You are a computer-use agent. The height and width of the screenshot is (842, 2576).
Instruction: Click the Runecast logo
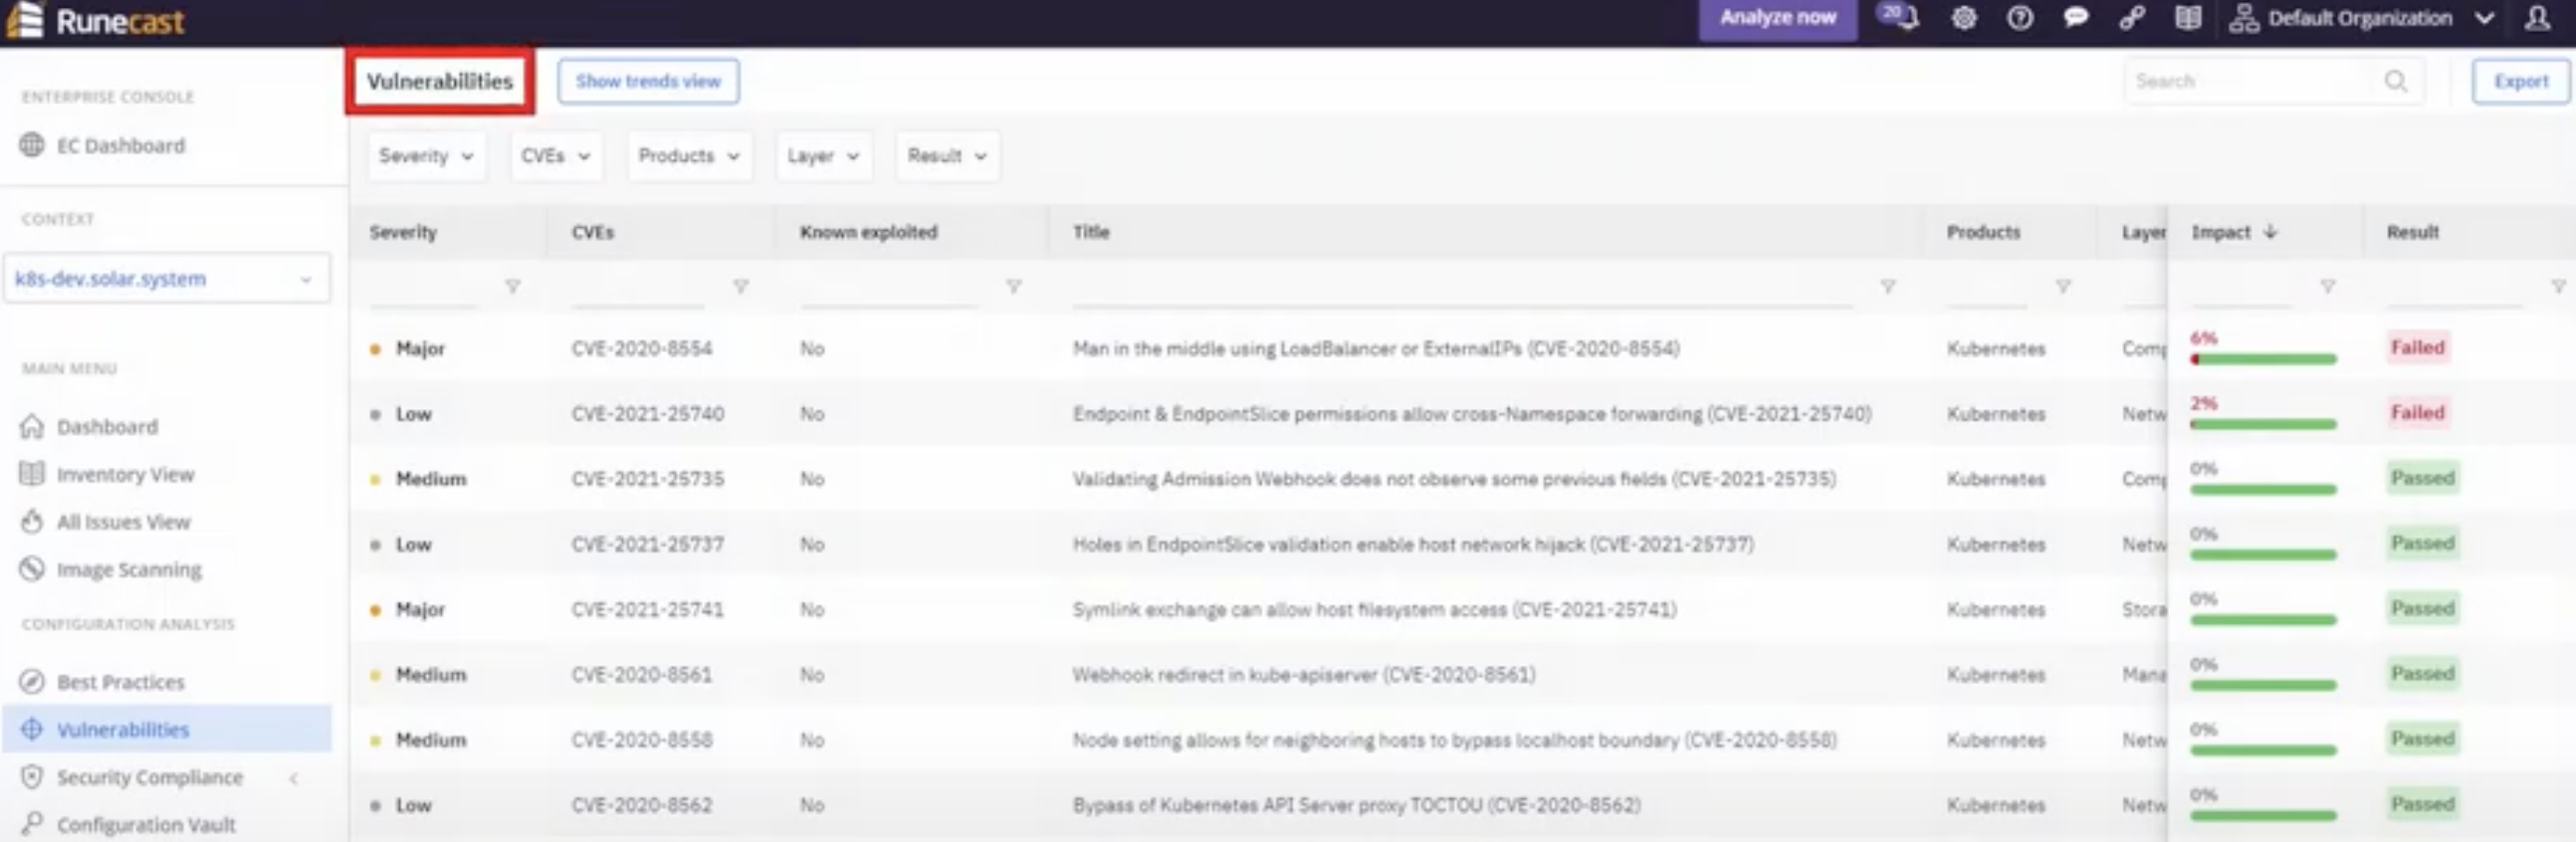pyautogui.click(x=96, y=20)
